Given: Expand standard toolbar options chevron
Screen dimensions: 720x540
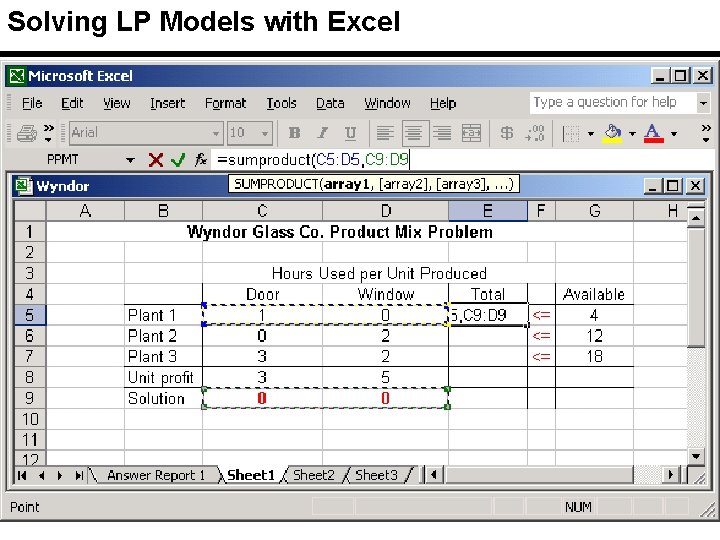Looking at the screenshot, I should pyautogui.click(x=48, y=133).
